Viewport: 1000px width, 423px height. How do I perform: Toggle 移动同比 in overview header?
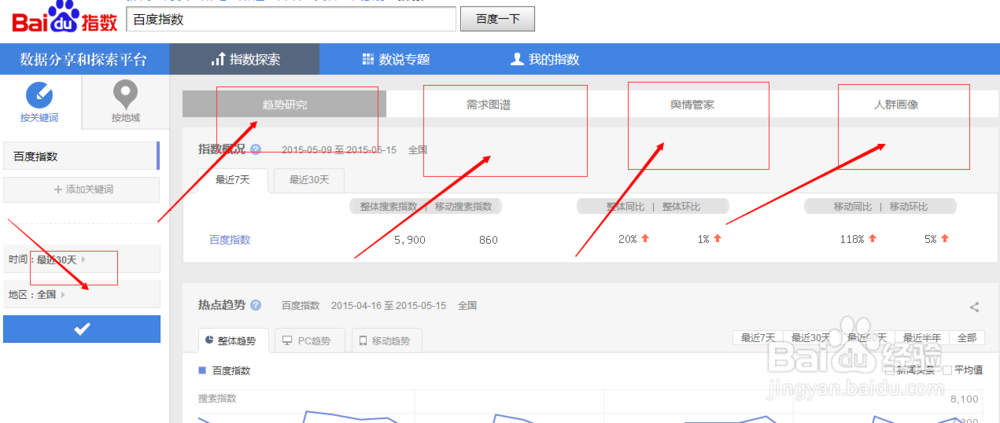853,207
